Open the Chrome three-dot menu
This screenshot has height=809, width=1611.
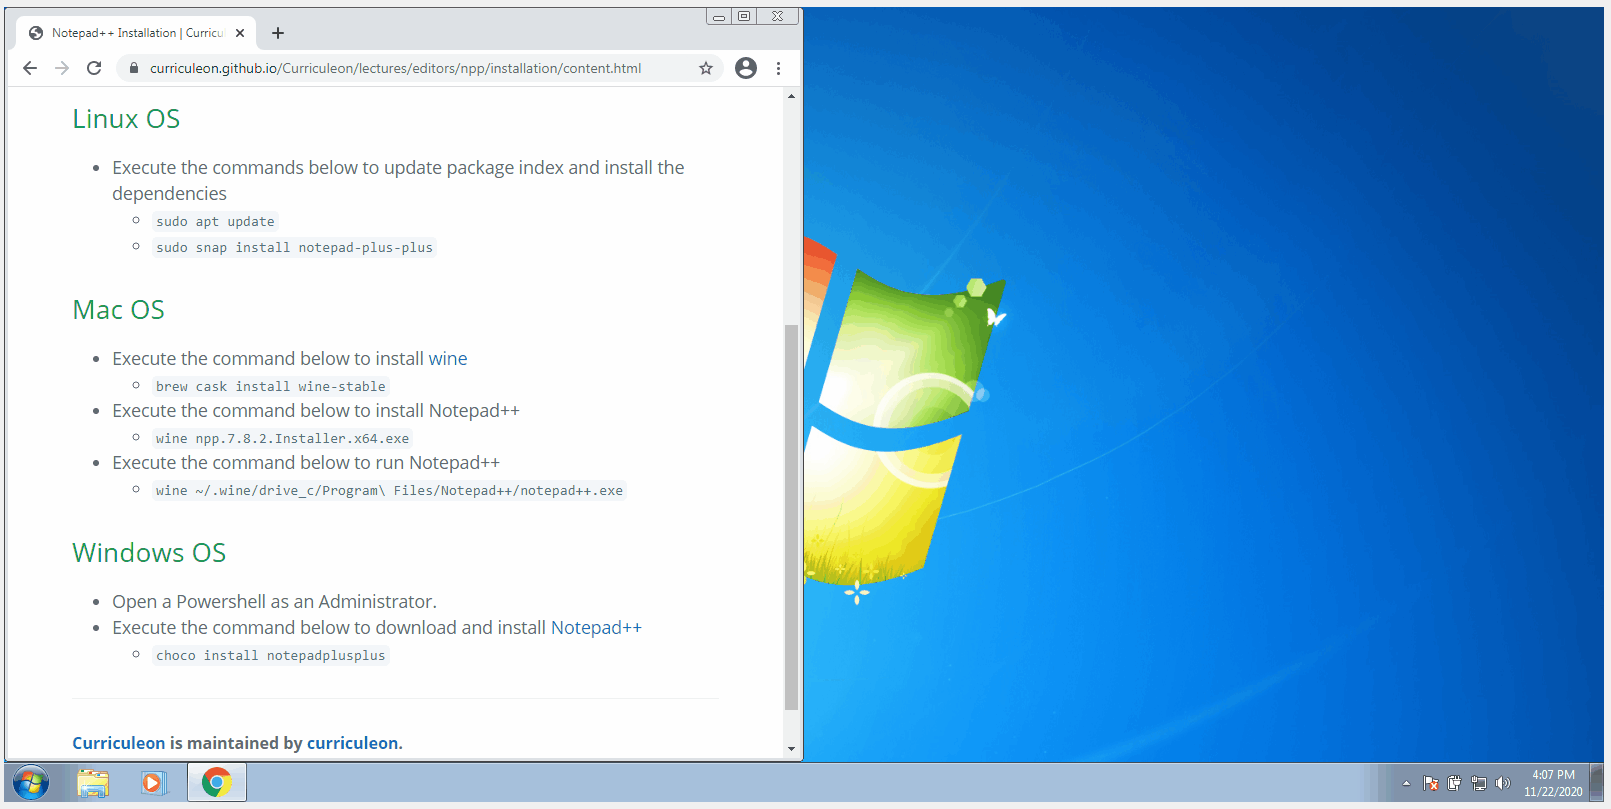click(x=778, y=68)
